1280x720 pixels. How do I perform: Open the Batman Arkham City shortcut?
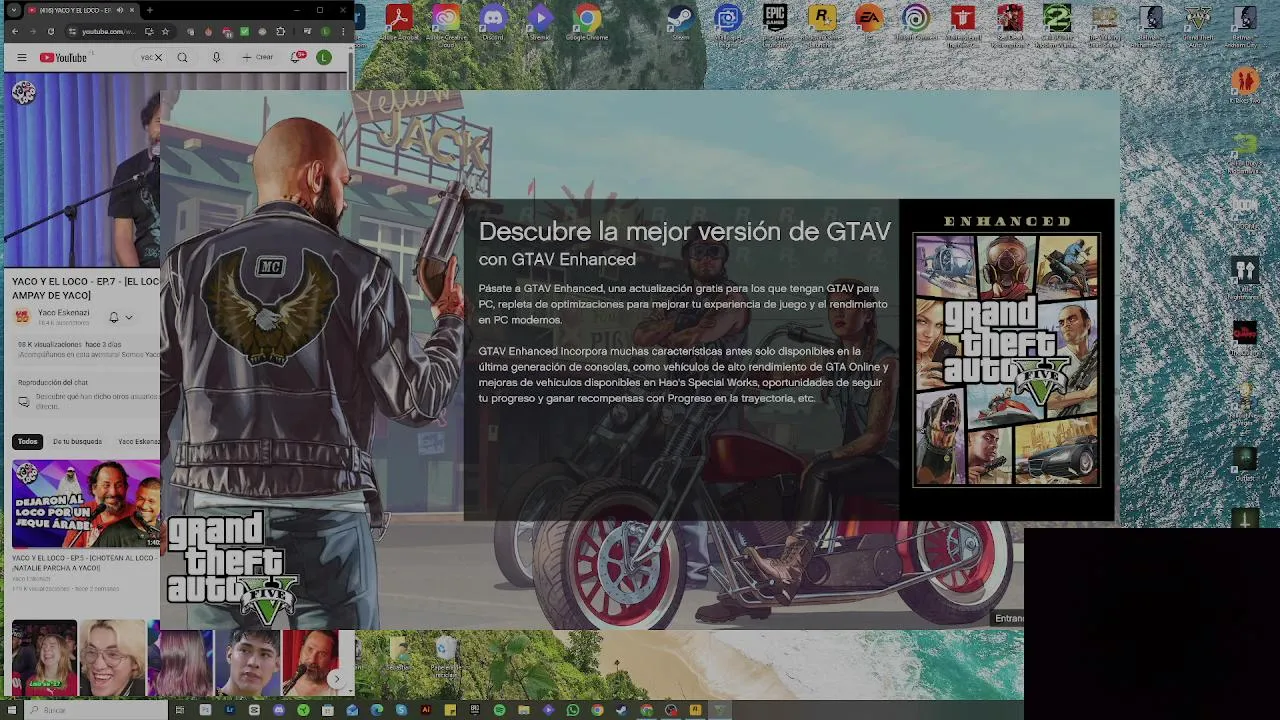point(1245,24)
